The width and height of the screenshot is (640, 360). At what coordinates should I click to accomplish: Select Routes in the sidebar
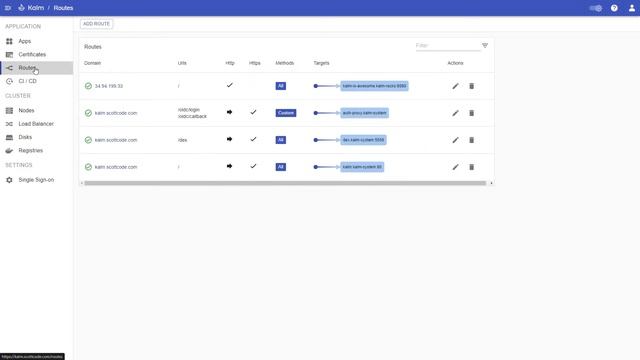click(x=37, y=68)
